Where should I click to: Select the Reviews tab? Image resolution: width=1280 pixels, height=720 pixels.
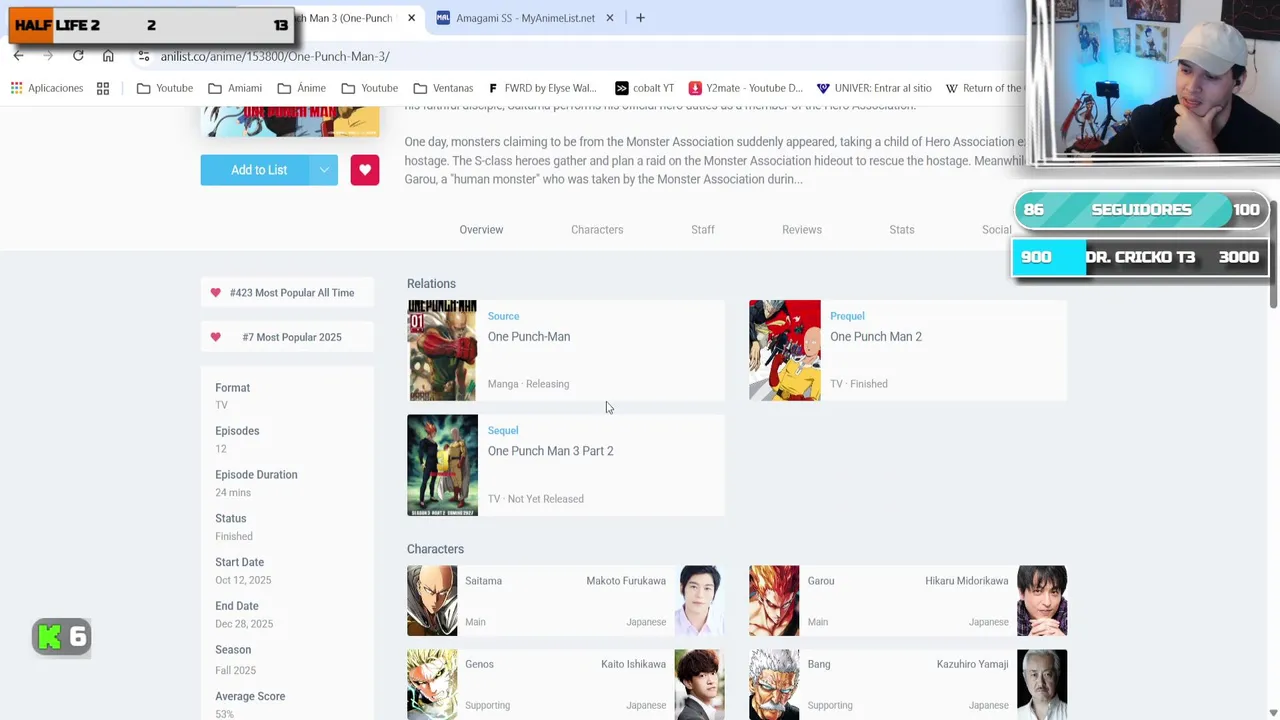(x=802, y=230)
